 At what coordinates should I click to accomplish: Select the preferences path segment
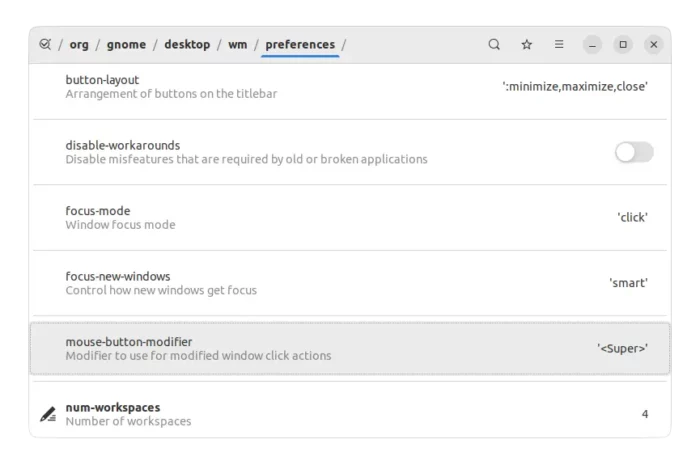(300, 45)
